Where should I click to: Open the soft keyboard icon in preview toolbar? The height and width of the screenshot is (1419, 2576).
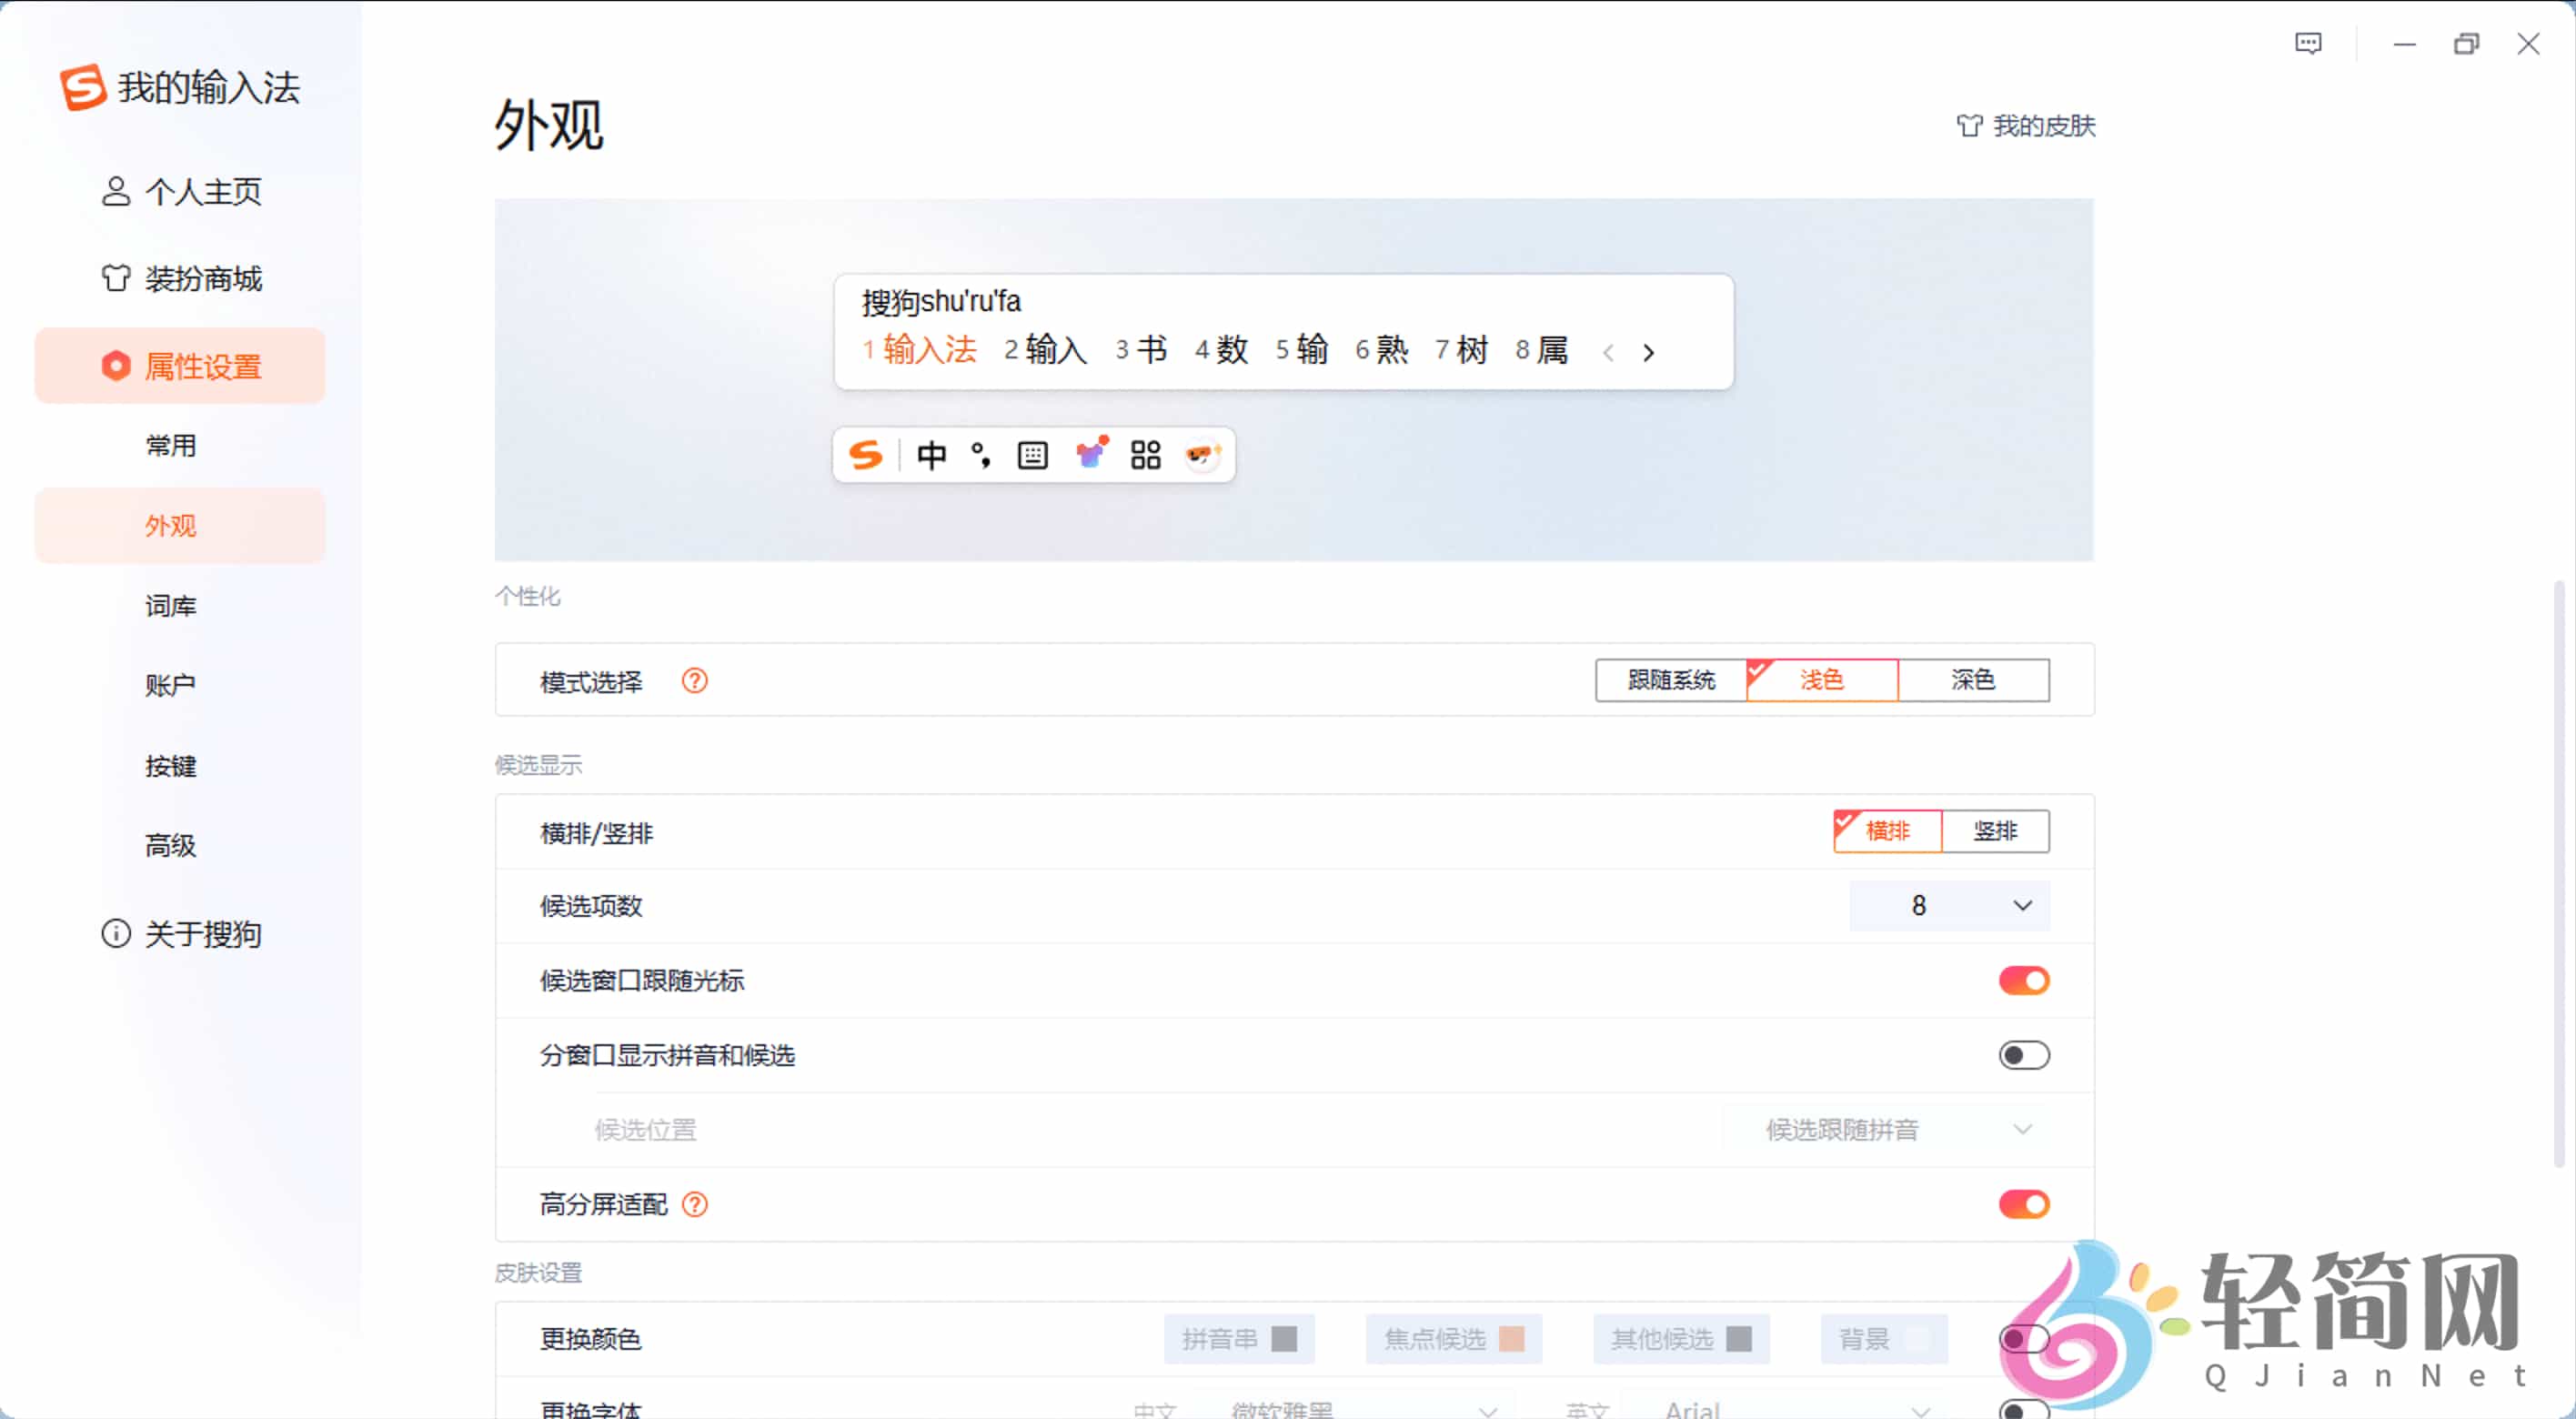1032,455
